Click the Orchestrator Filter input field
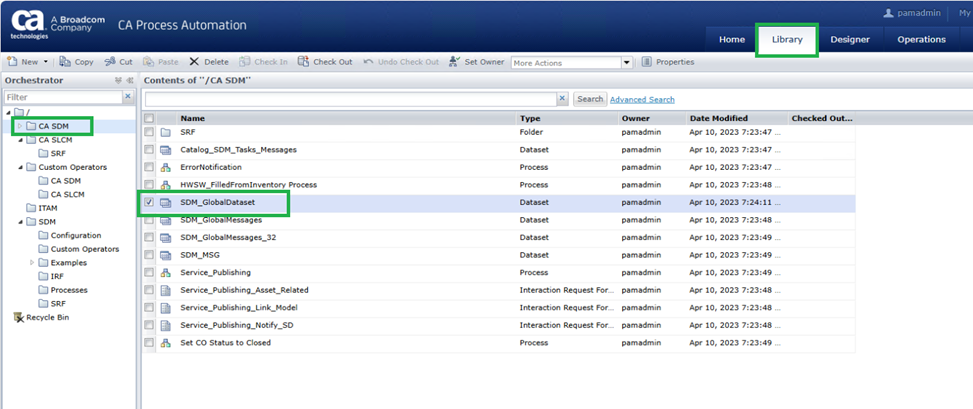 63,97
